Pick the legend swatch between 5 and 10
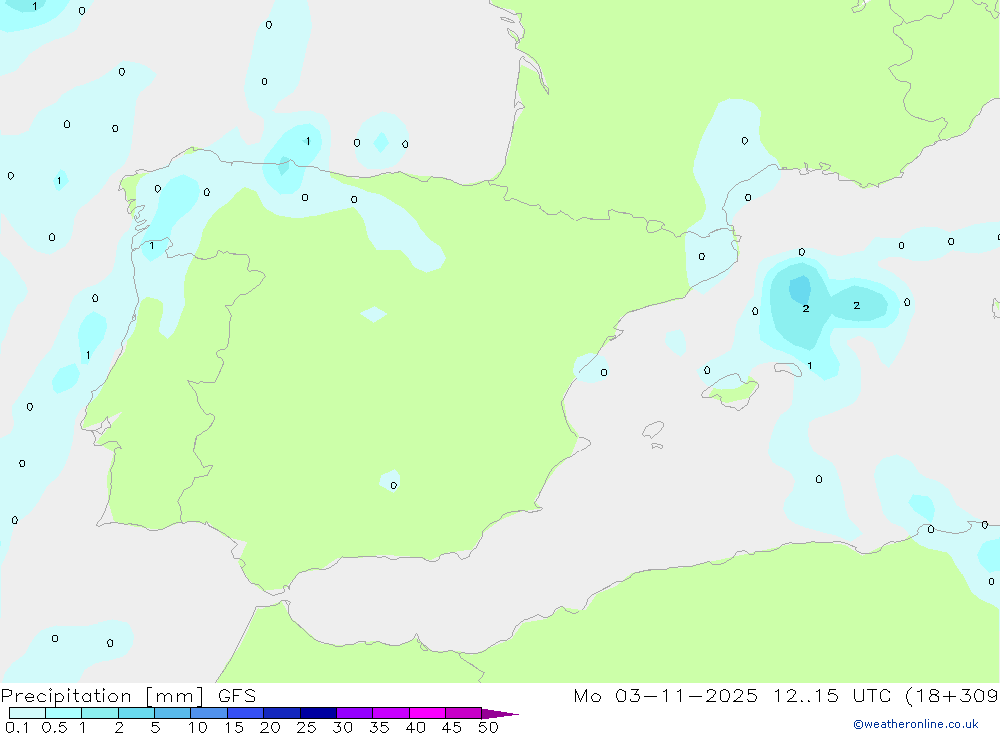The height and width of the screenshot is (733, 1000). (172, 713)
